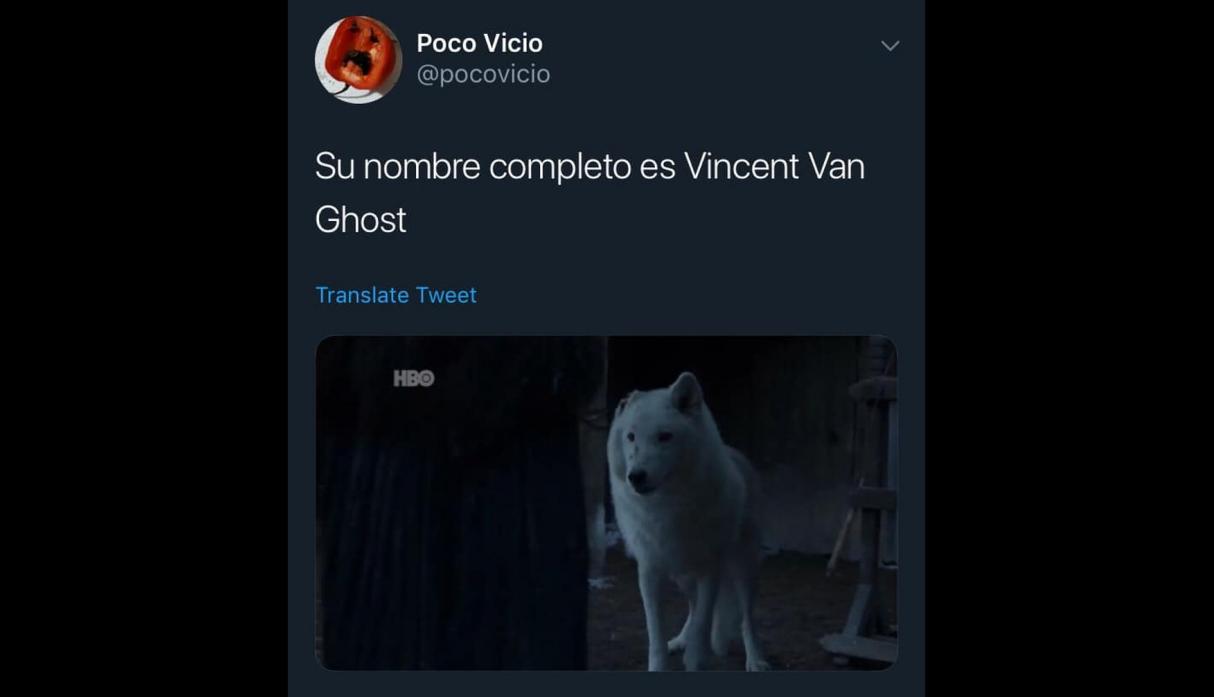
Task: Open the attached tweet image
Action: [606, 503]
